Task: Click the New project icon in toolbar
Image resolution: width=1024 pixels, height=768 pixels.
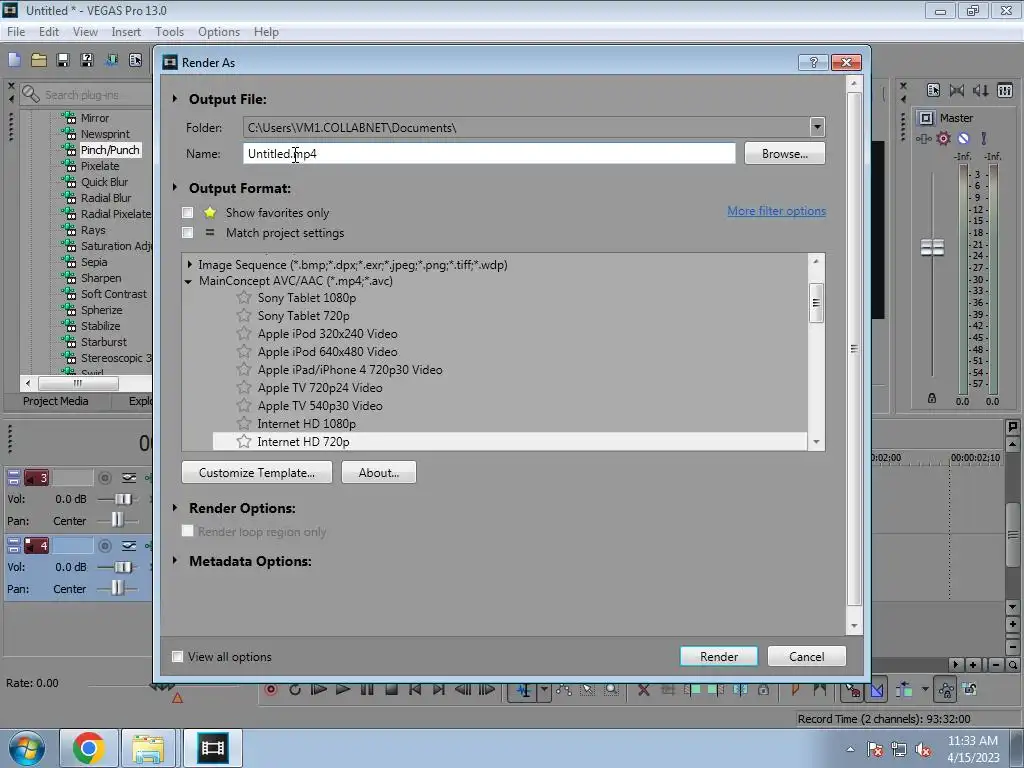Action: (x=14, y=61)
